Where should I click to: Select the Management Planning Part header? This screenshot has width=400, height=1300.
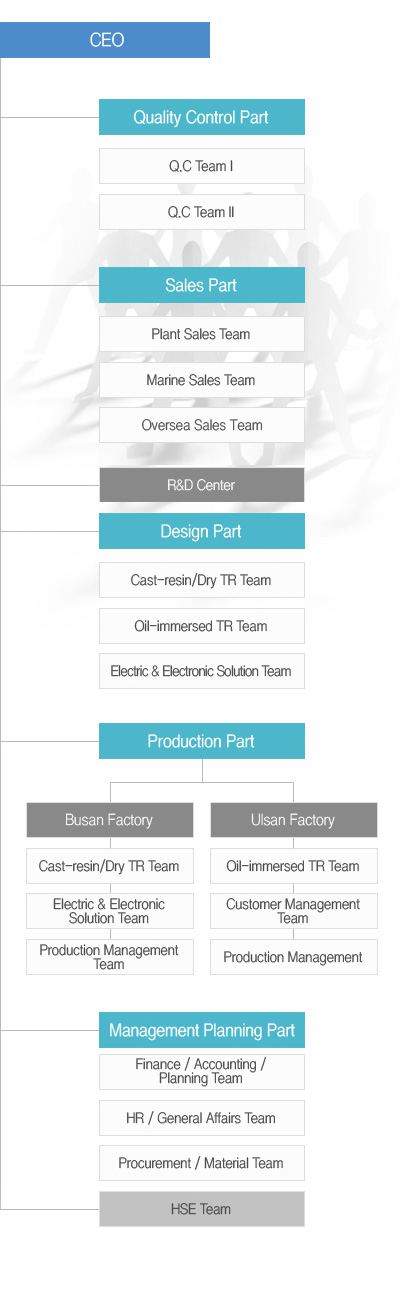pos(201,1030)
